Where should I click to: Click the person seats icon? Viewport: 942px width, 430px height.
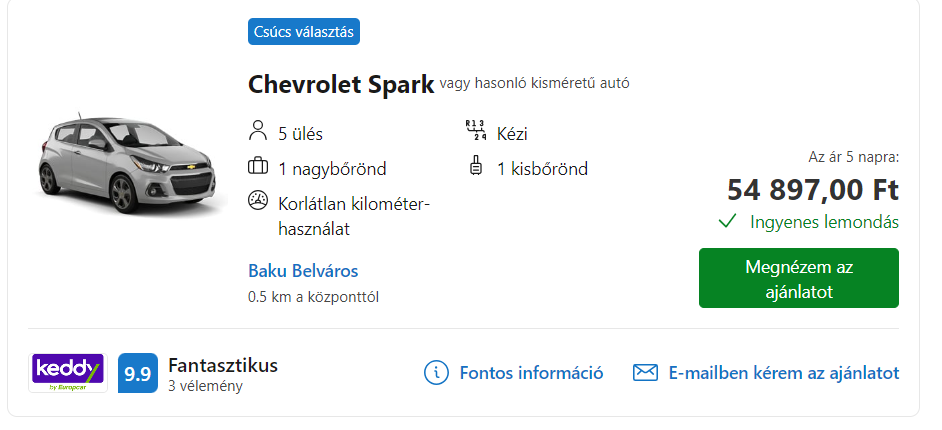tap(257, 130)
